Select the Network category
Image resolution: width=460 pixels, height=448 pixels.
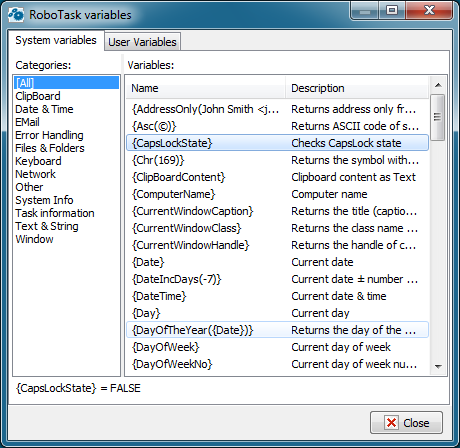tap(66, 174)
